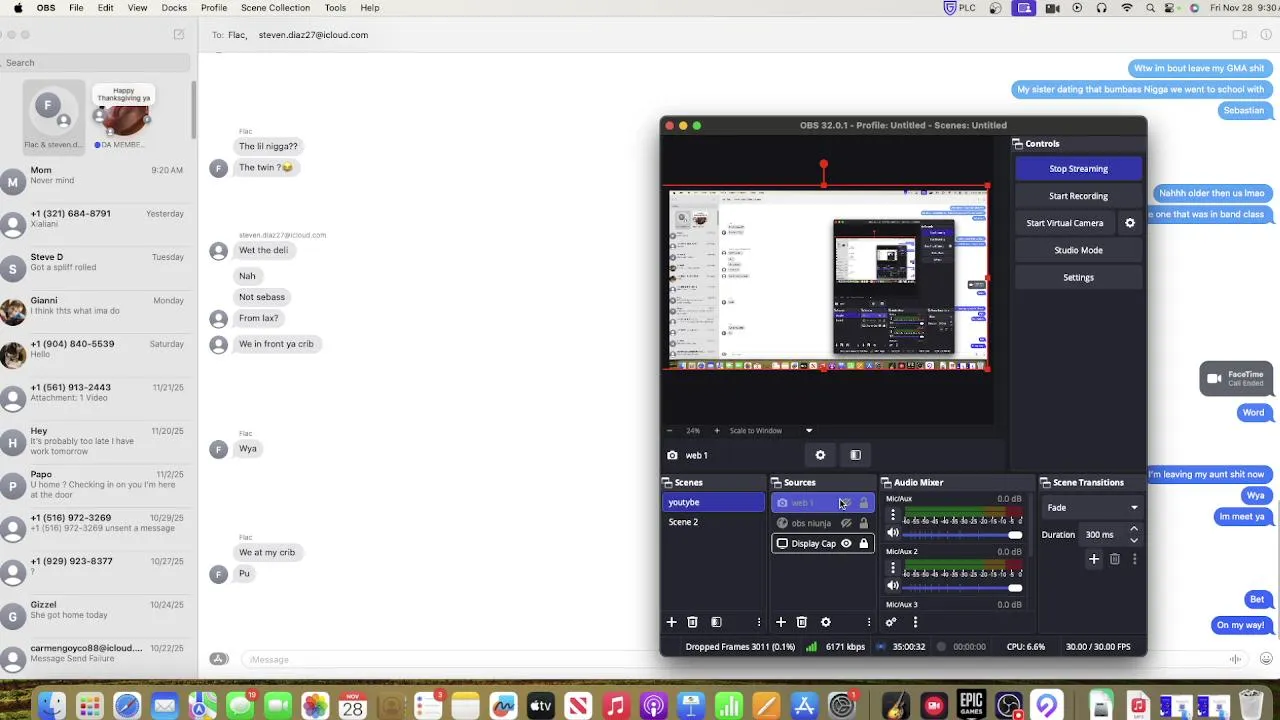Mute the Mic/Aux 2 channel speaker
1280x720 pixels.
coord(893,586)
